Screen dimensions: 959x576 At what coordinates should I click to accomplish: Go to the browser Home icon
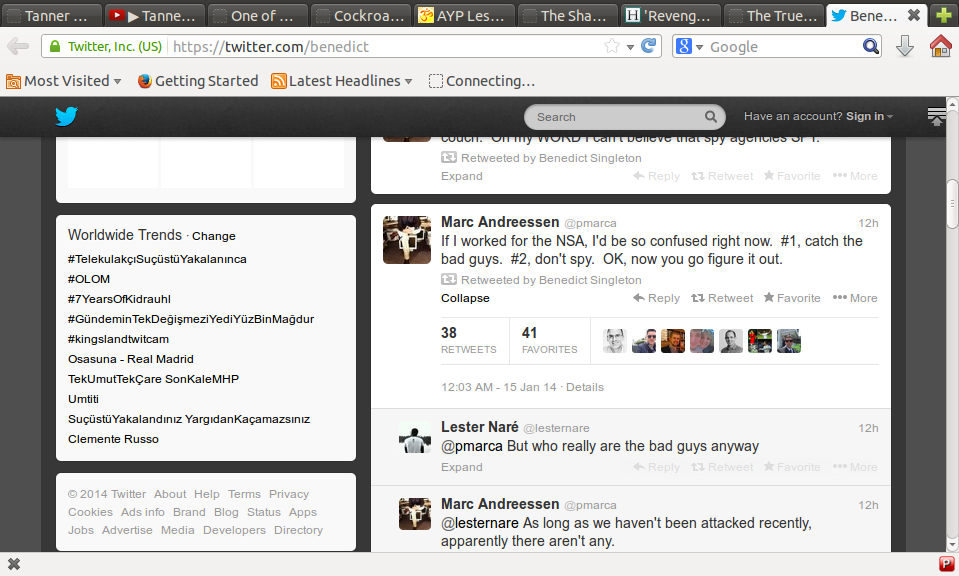click(x=941, y=46)
